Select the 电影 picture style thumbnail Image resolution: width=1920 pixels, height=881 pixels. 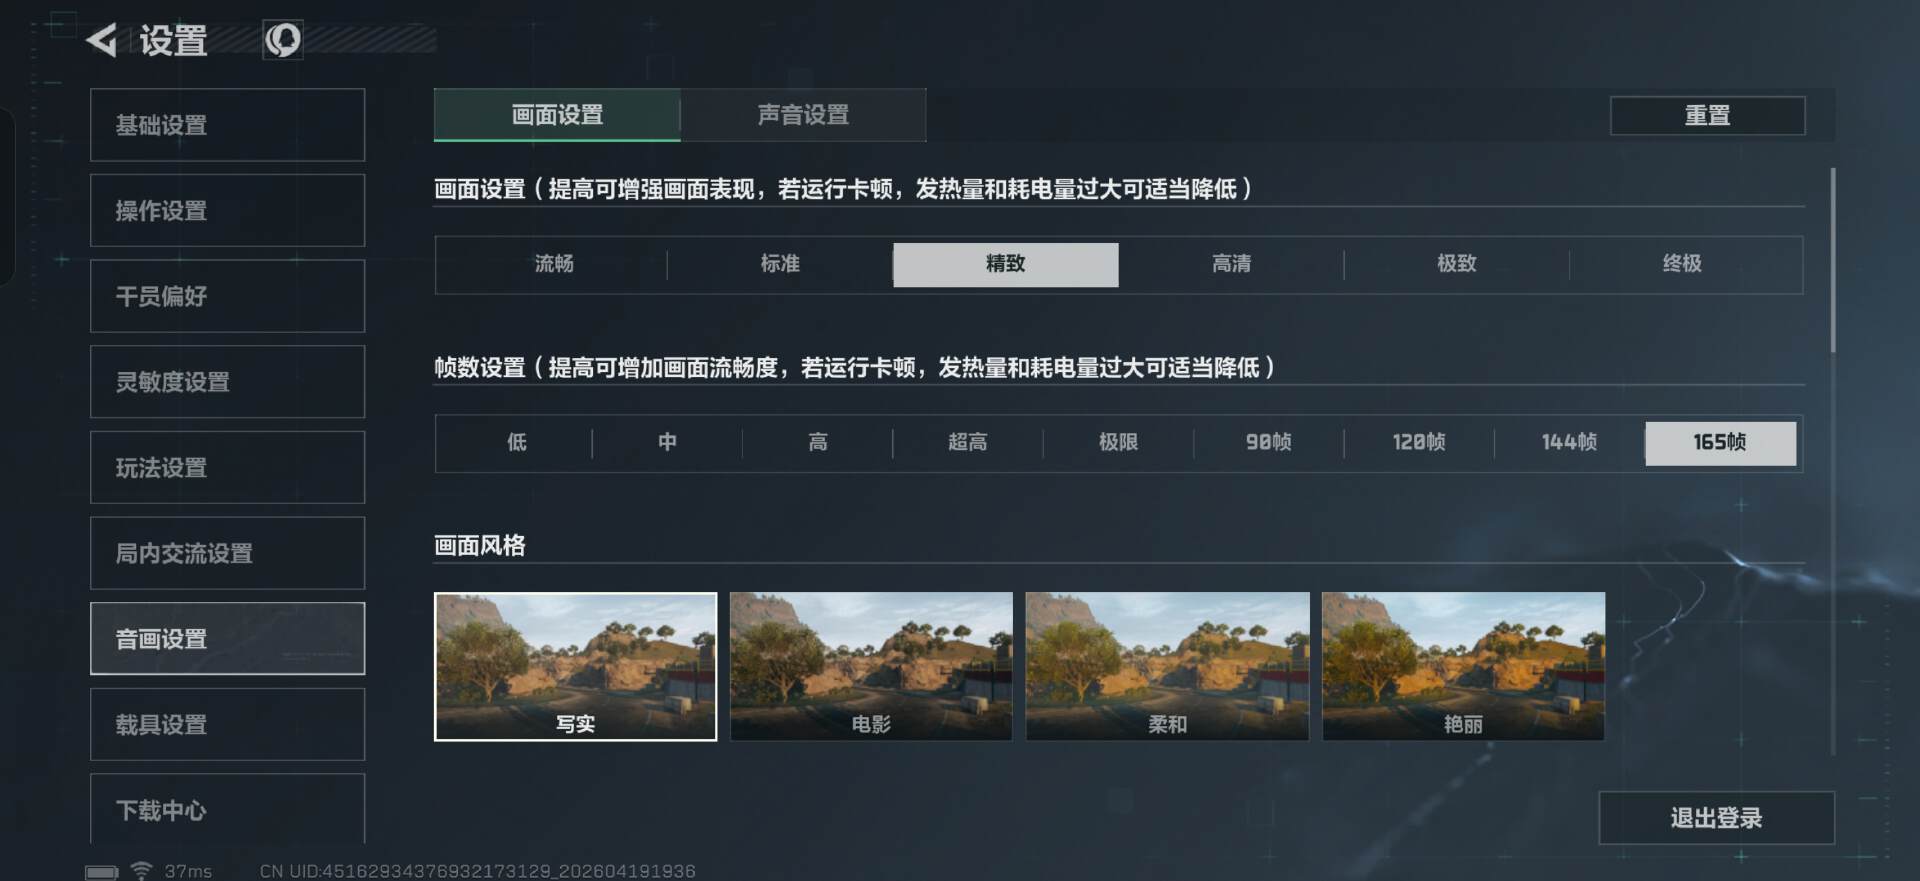(x=871, y=666)
